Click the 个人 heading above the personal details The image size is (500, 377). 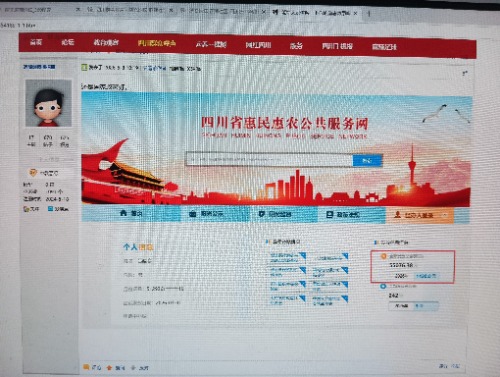(x=130, y=247)
